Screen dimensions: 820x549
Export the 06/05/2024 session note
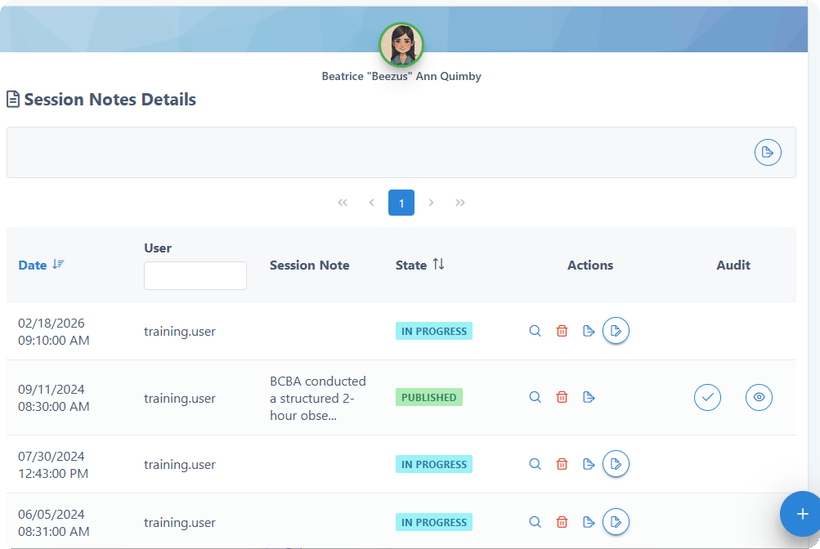coord(588,522)
